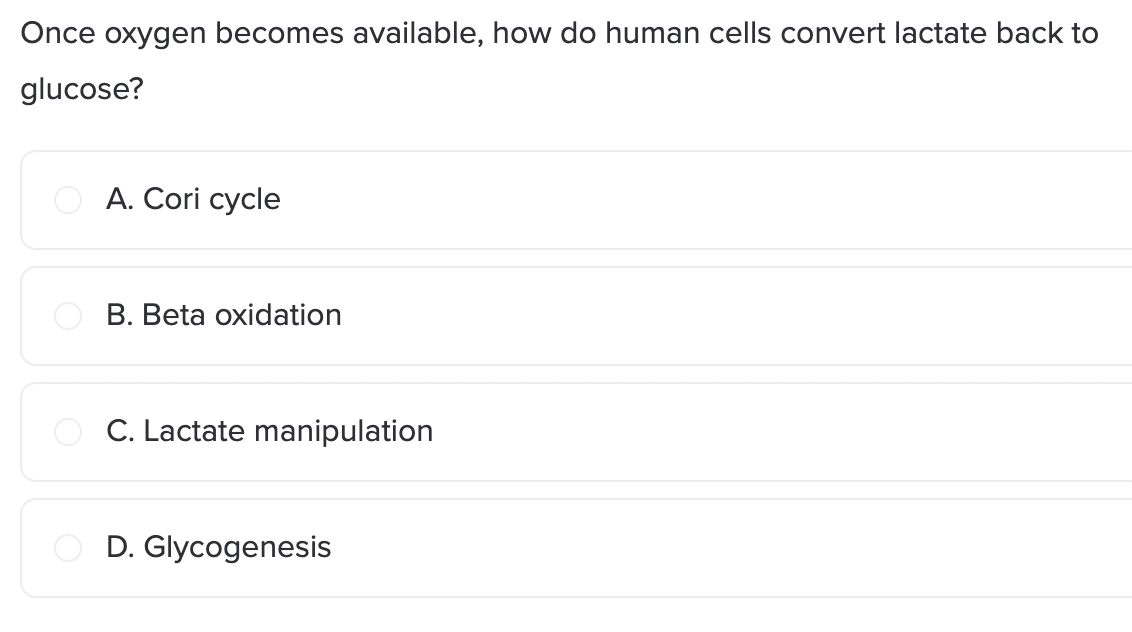Click the letter 'A.' label of first option

click(x=120, y=199)
